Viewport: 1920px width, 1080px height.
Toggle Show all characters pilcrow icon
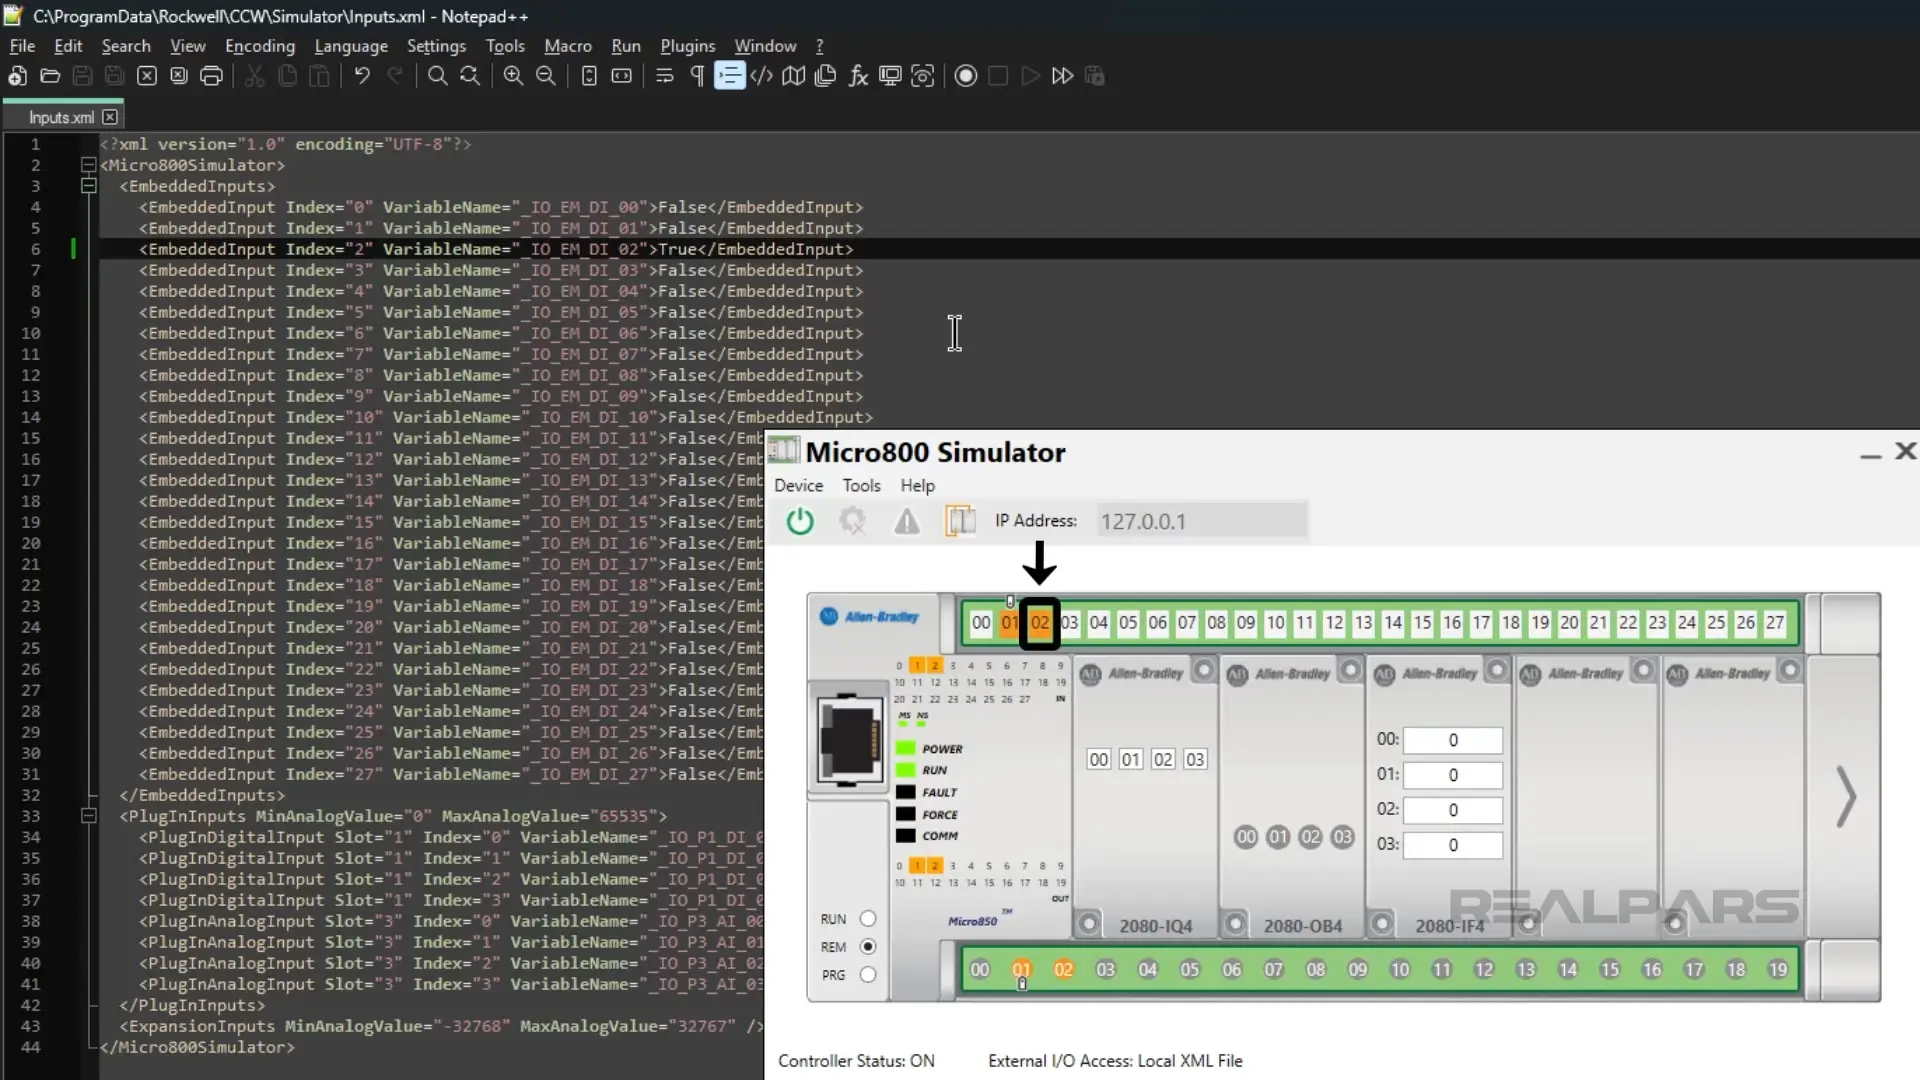click(x=697, y=76)
